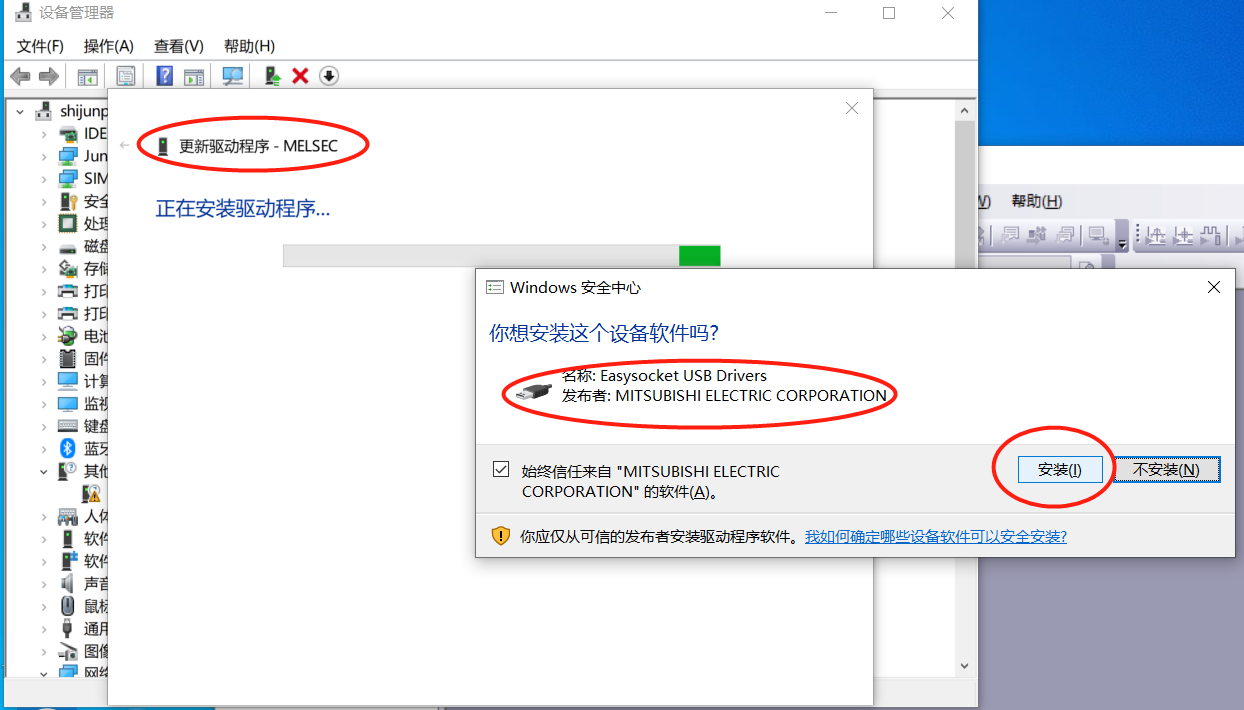Expand the IDE controllers tree node
Image resolution: width=1244 pixels, height=710 pixels.
(x=44, y=134)
